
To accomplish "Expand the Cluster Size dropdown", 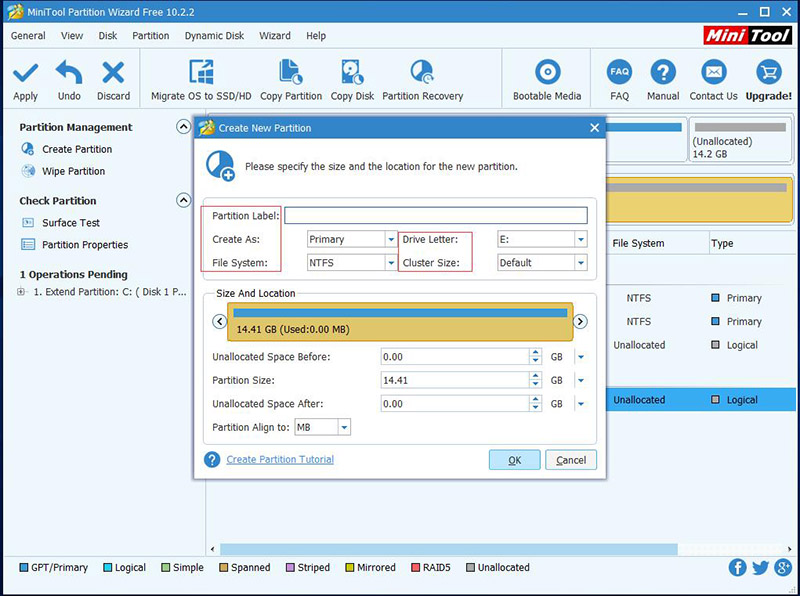I will (x=580, y=263).
